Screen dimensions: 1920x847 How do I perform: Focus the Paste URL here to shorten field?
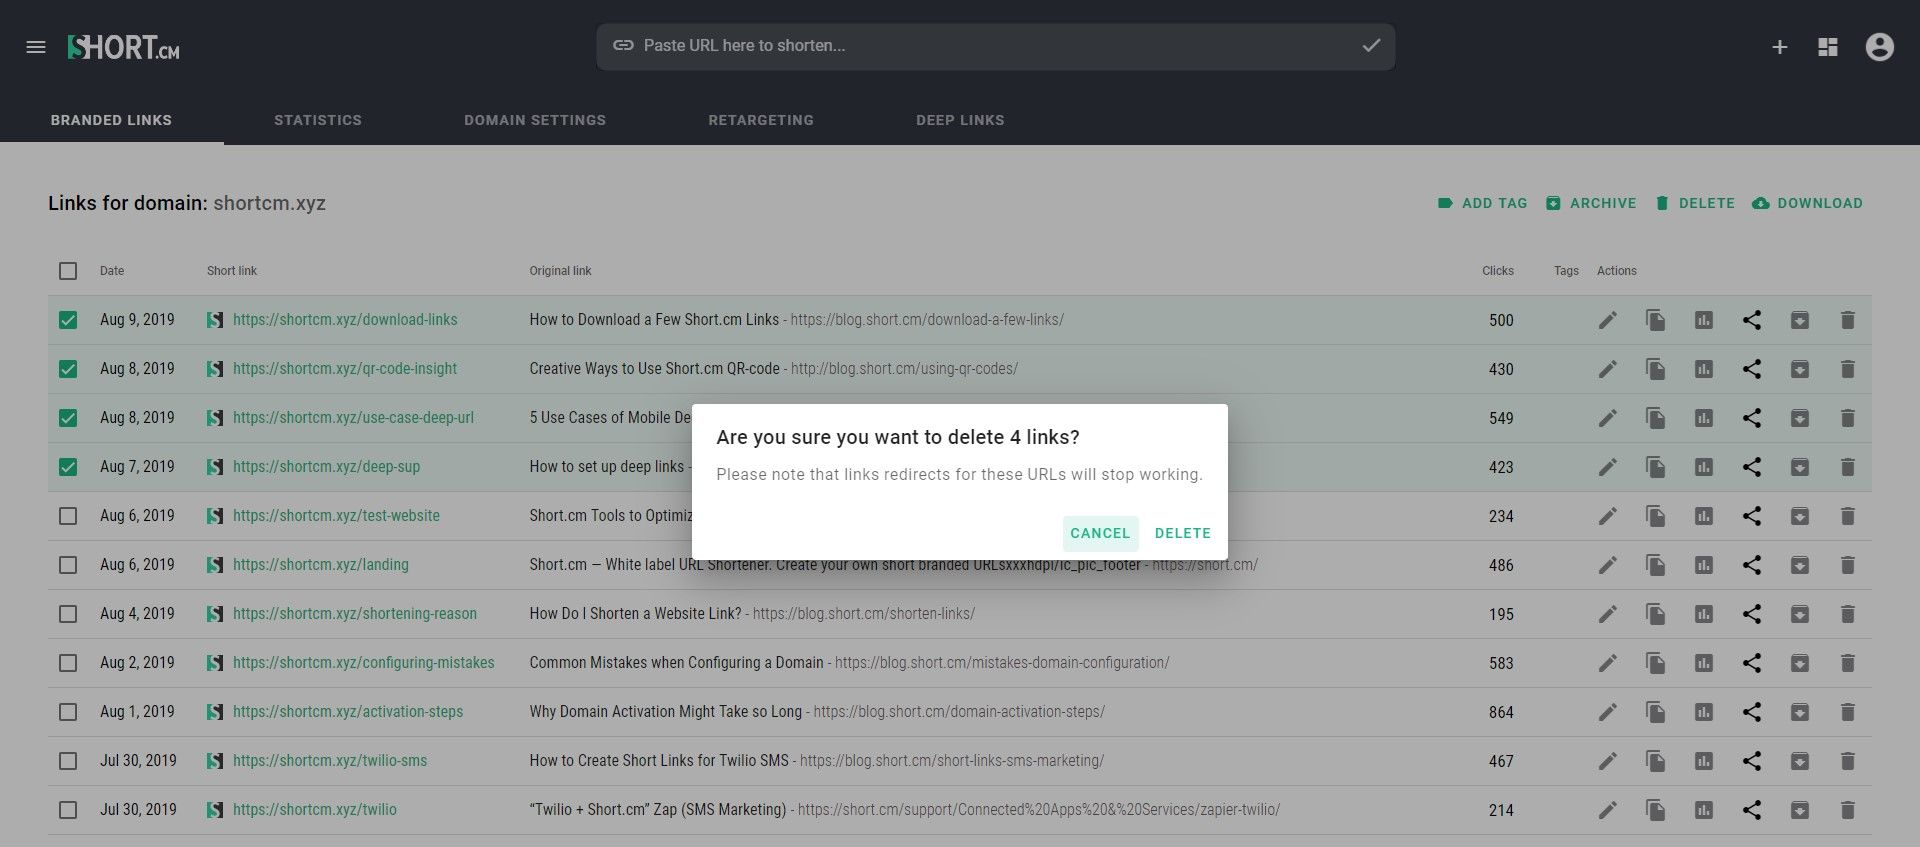(995, 46)
